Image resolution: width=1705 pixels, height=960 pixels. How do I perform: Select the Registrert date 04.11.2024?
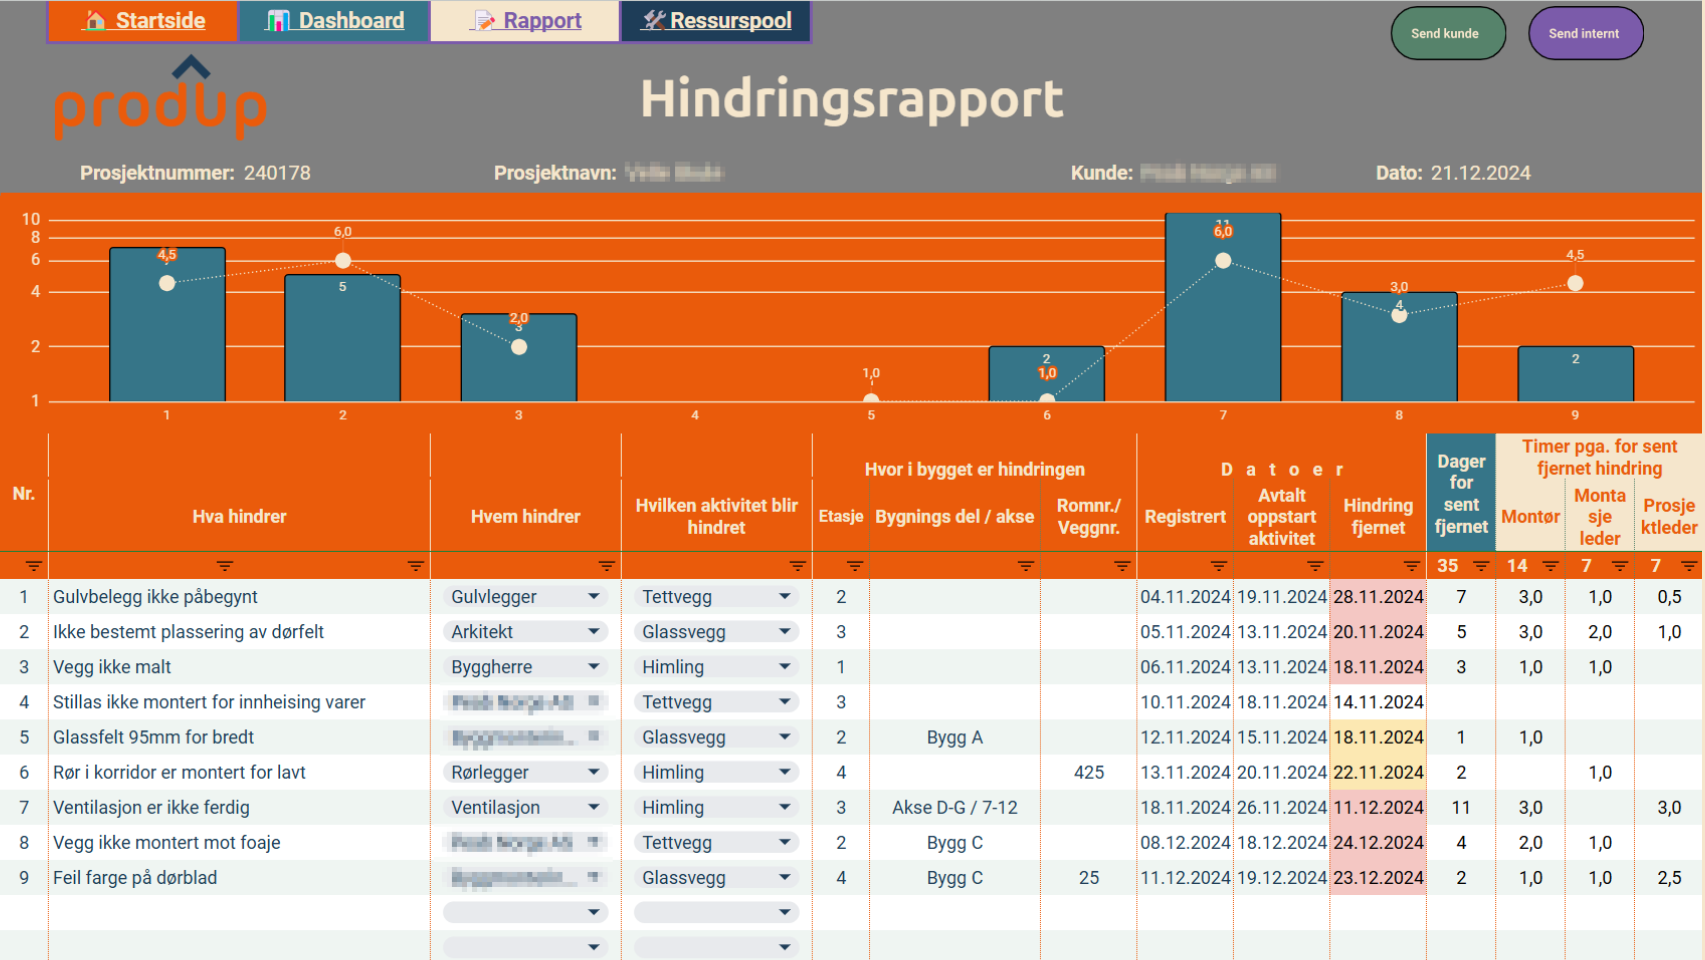click(x=1185, y=597)
